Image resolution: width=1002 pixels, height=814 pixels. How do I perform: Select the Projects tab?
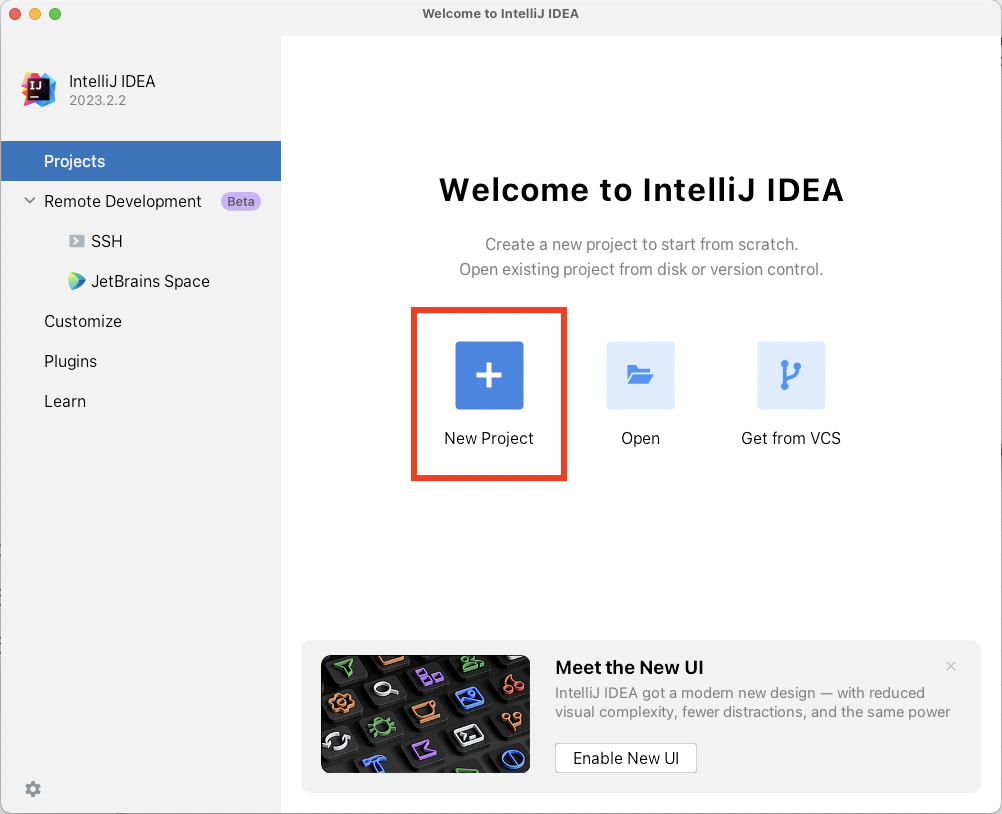tap(141, 161)
